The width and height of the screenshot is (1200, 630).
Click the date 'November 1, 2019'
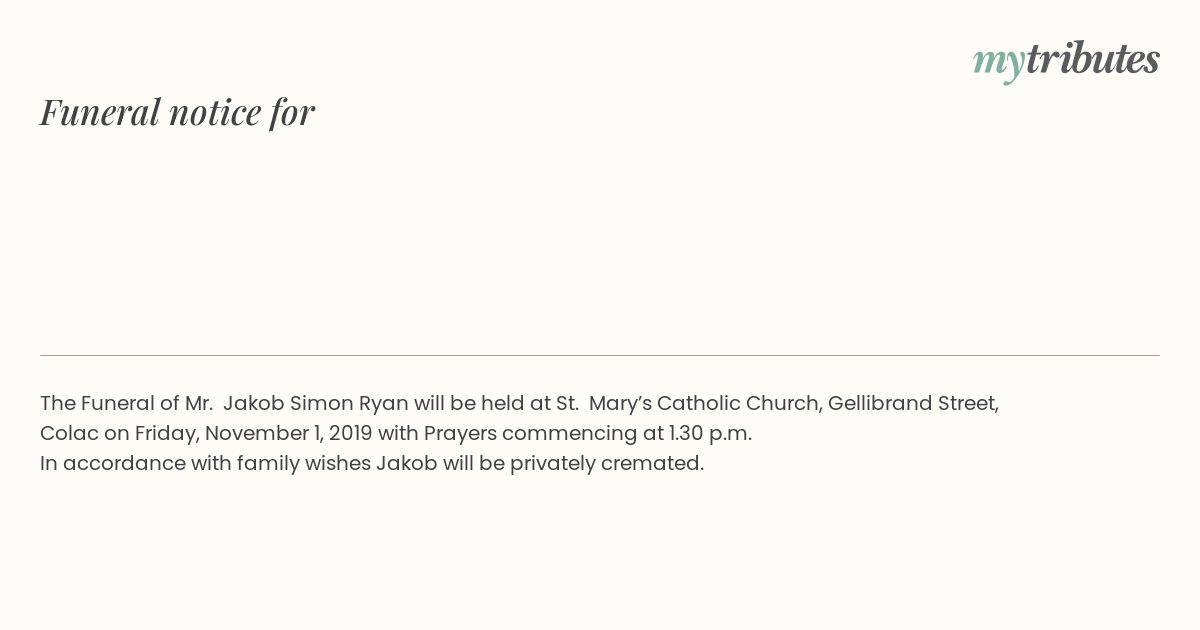288,434
